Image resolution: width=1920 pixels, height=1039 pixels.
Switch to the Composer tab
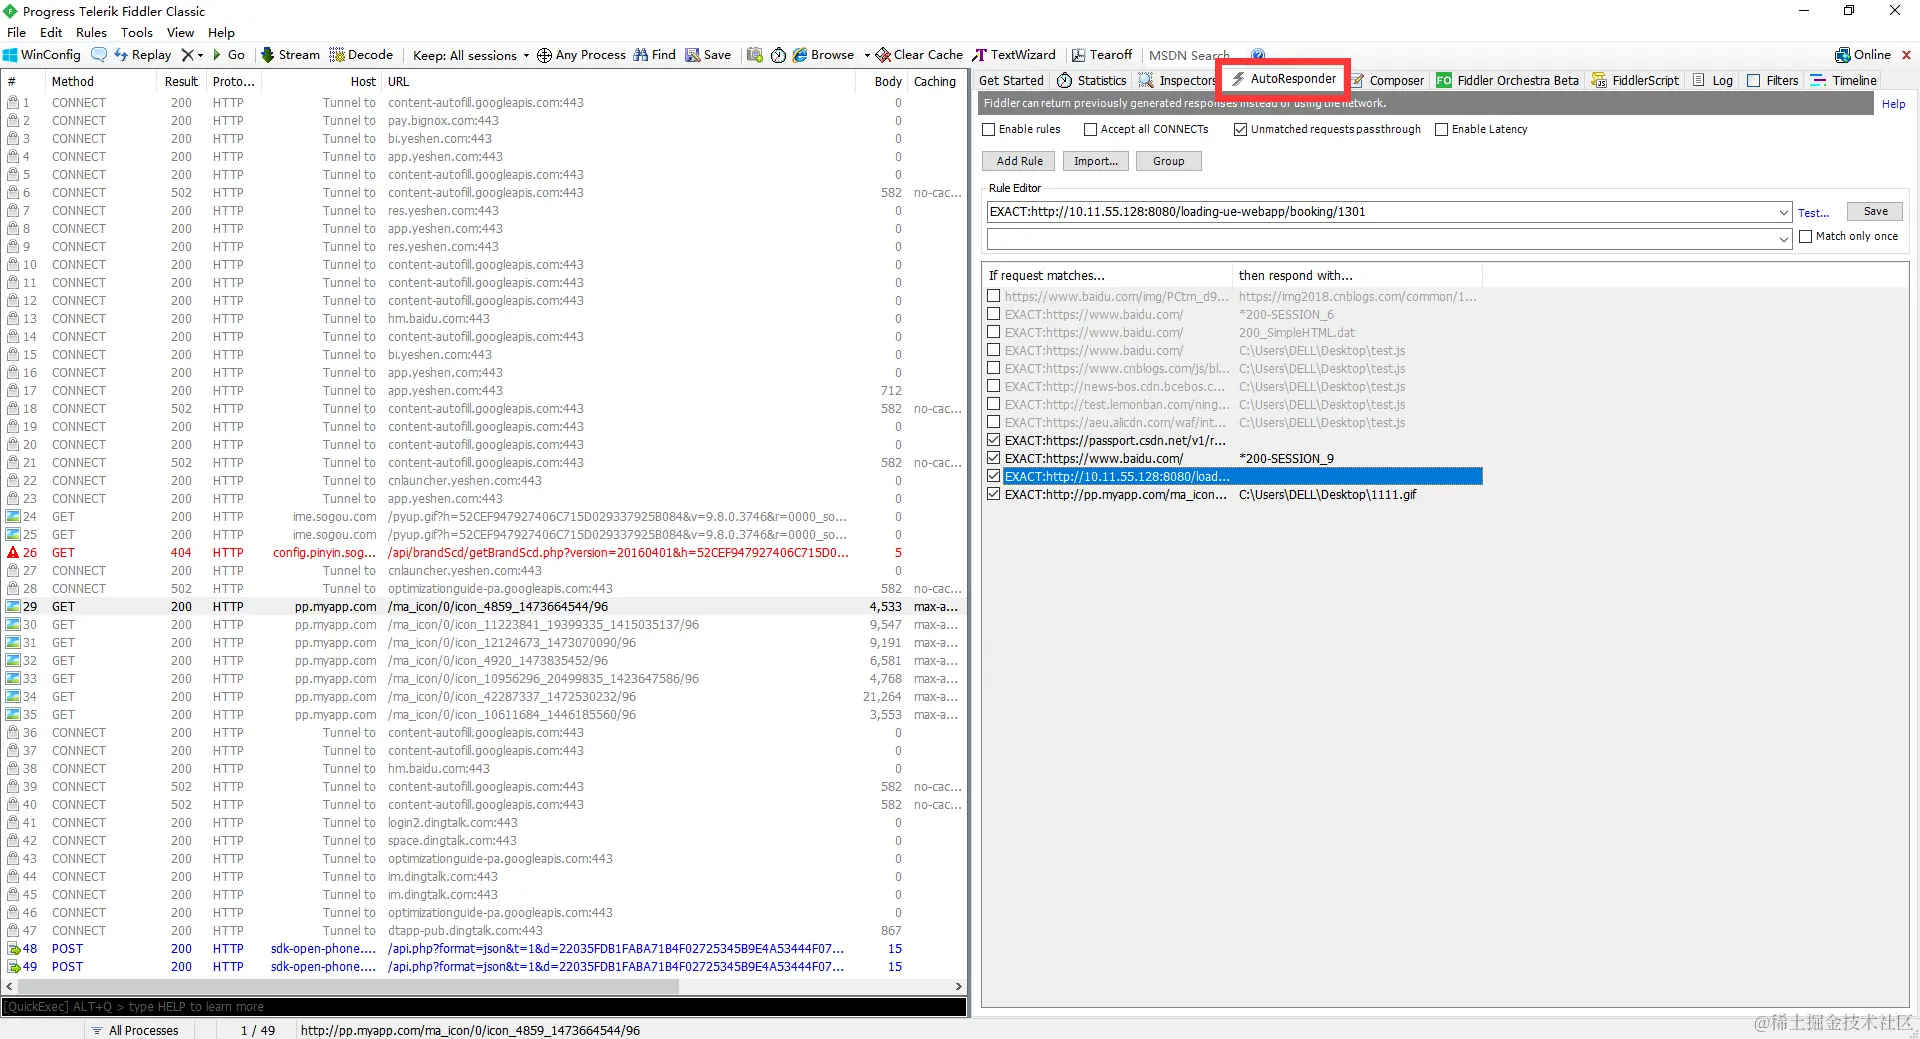(x=1388, y=80)
